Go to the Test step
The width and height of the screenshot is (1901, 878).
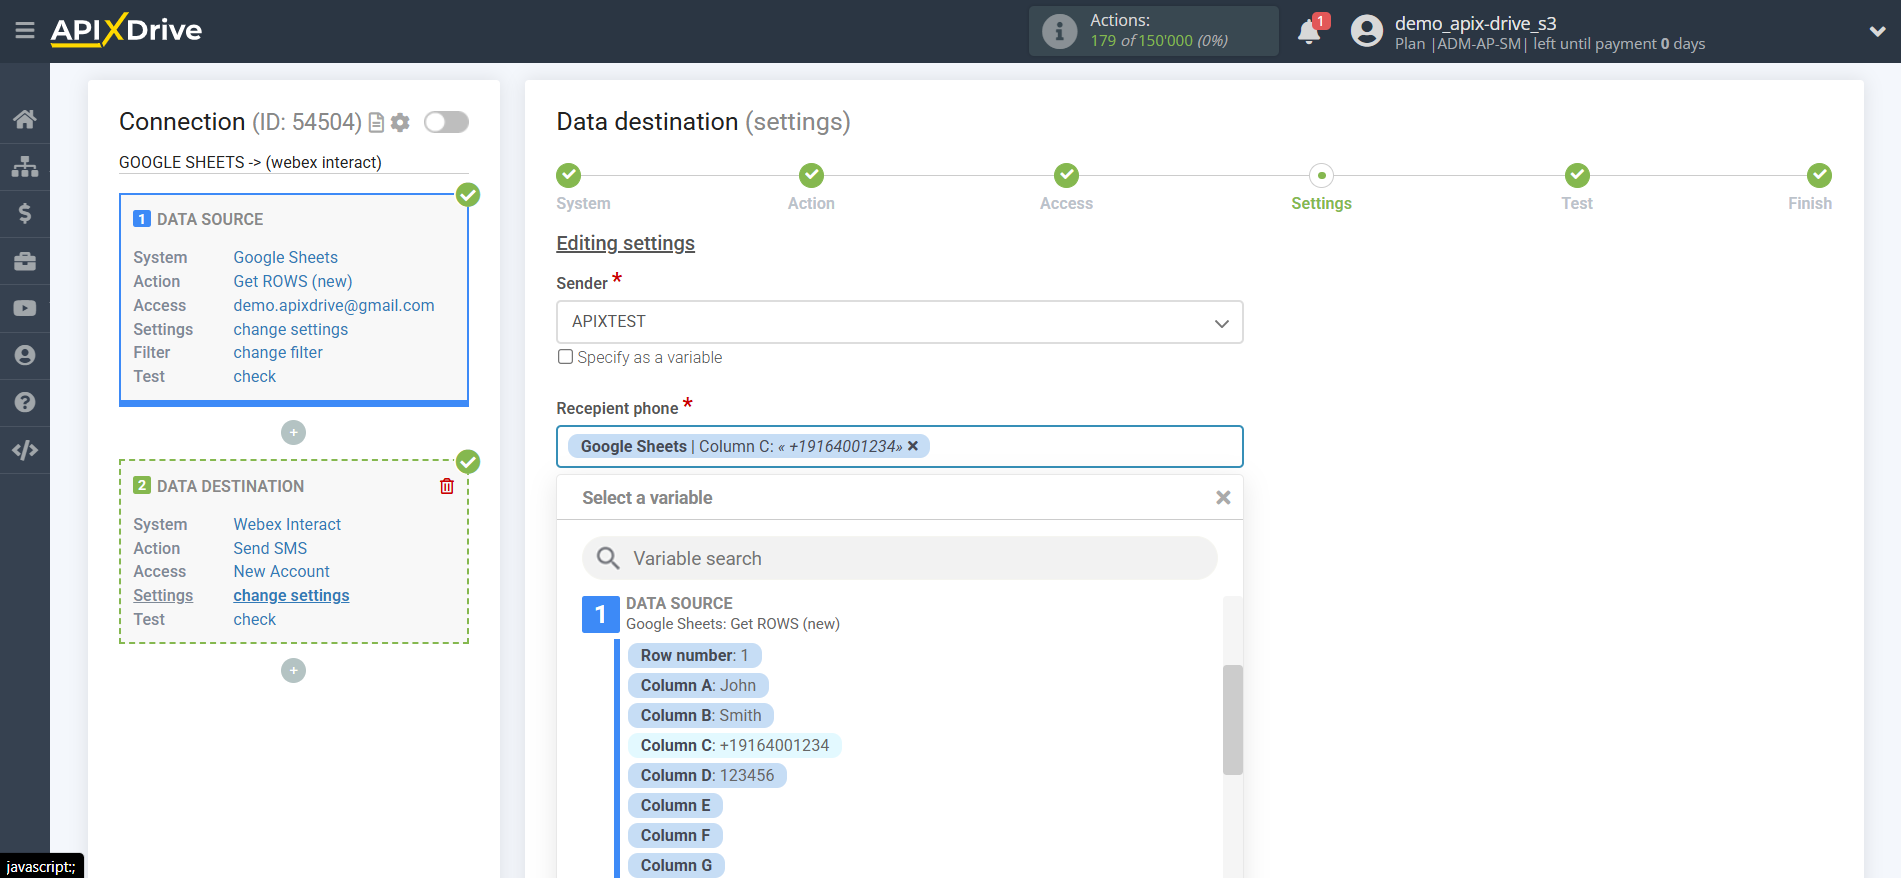click(x=1577, y=176)
